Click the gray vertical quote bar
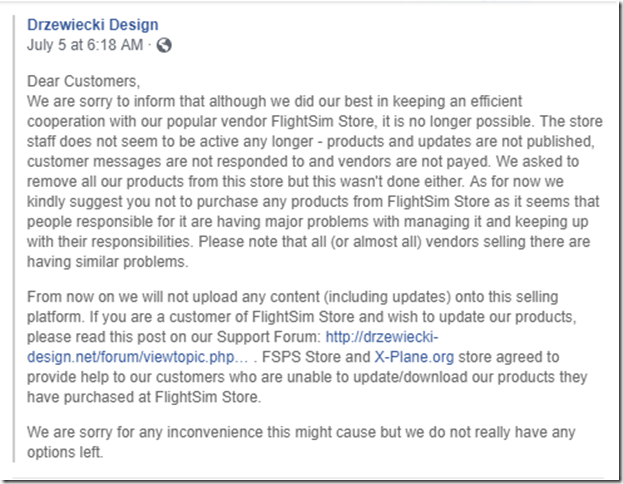Viewport: 623px width, 484px height. point(14,238)
